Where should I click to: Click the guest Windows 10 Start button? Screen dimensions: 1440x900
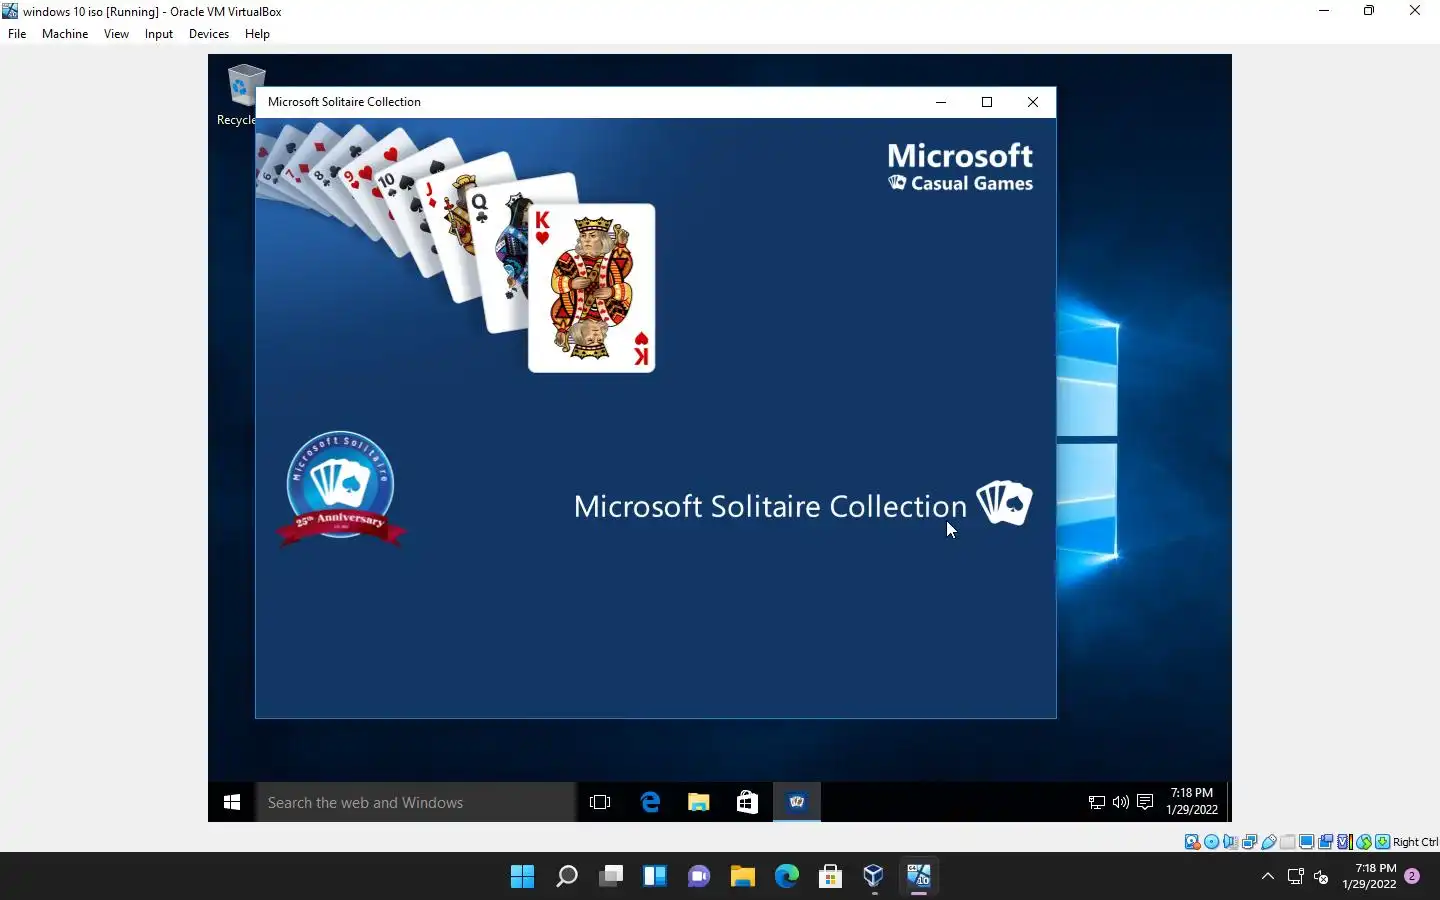pyautogui.click(x=232, y=802)
